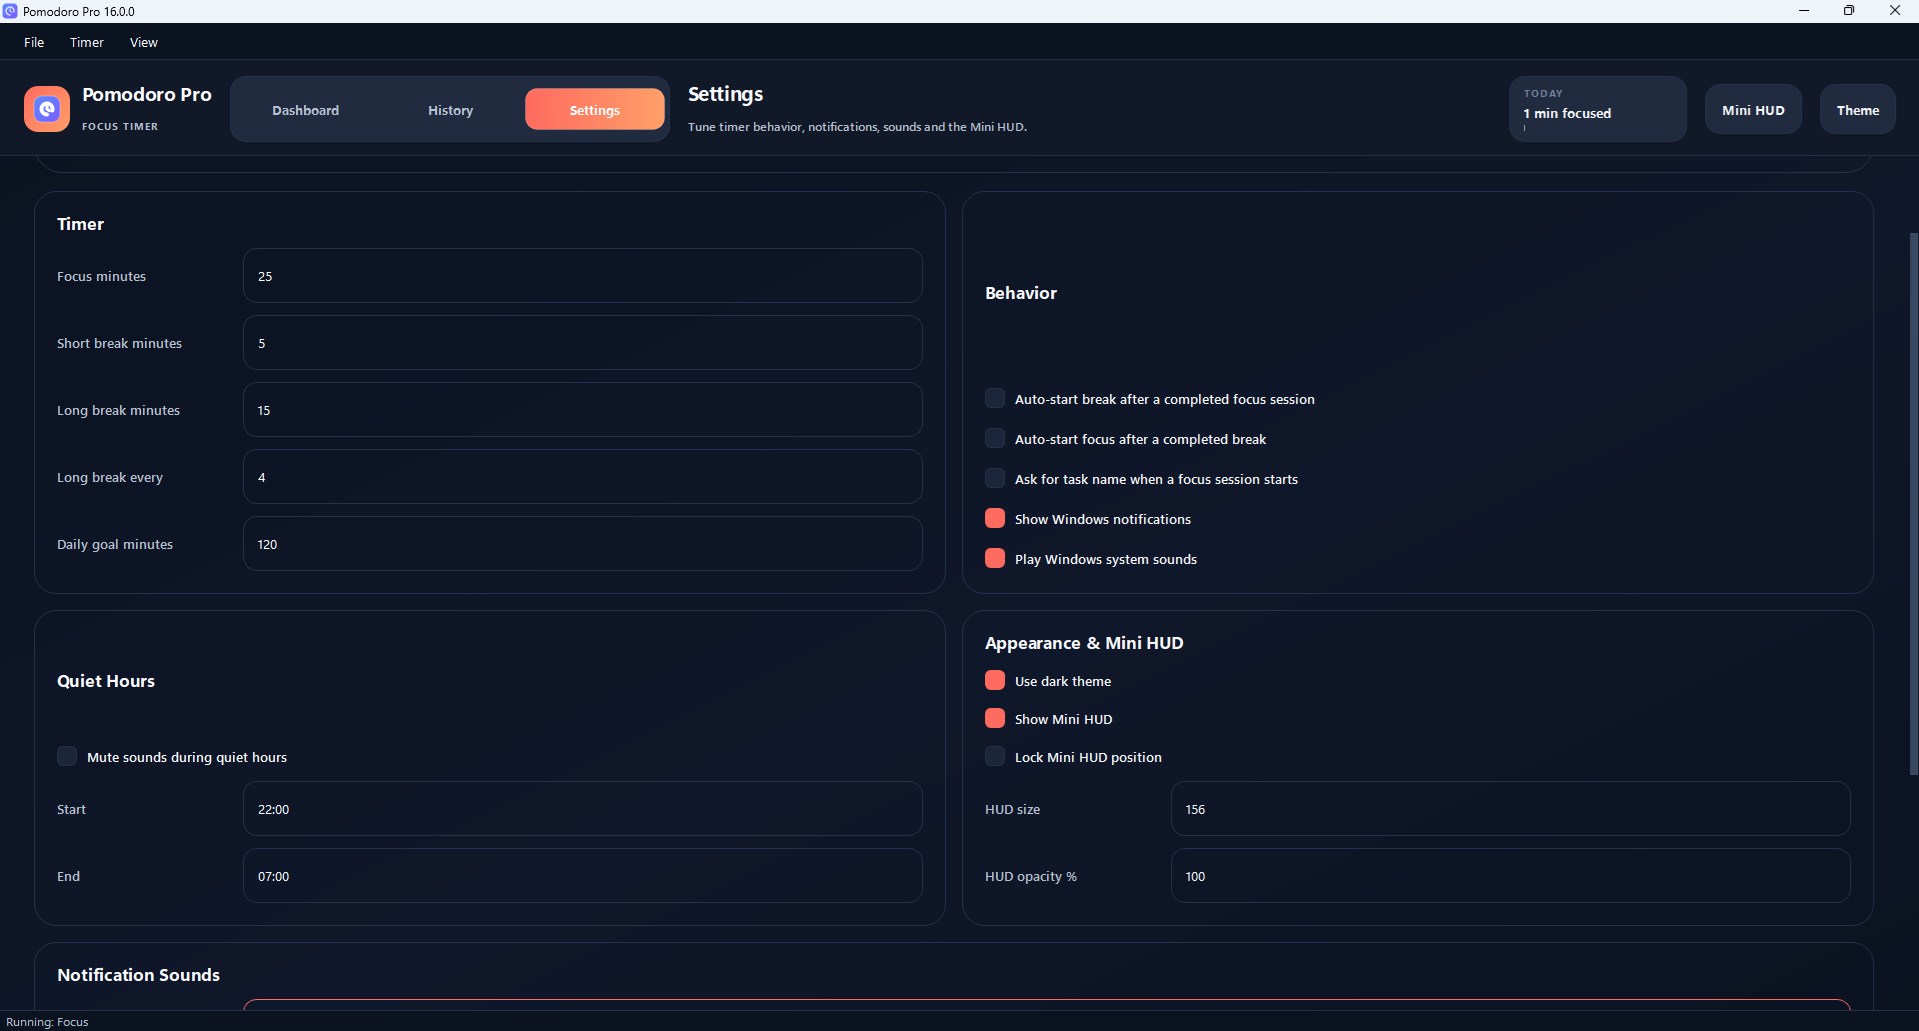Screen dimensions: 1919x1031
Task: Click the Appearance & Mini HUD heading
Action: tap(1084, 643)
